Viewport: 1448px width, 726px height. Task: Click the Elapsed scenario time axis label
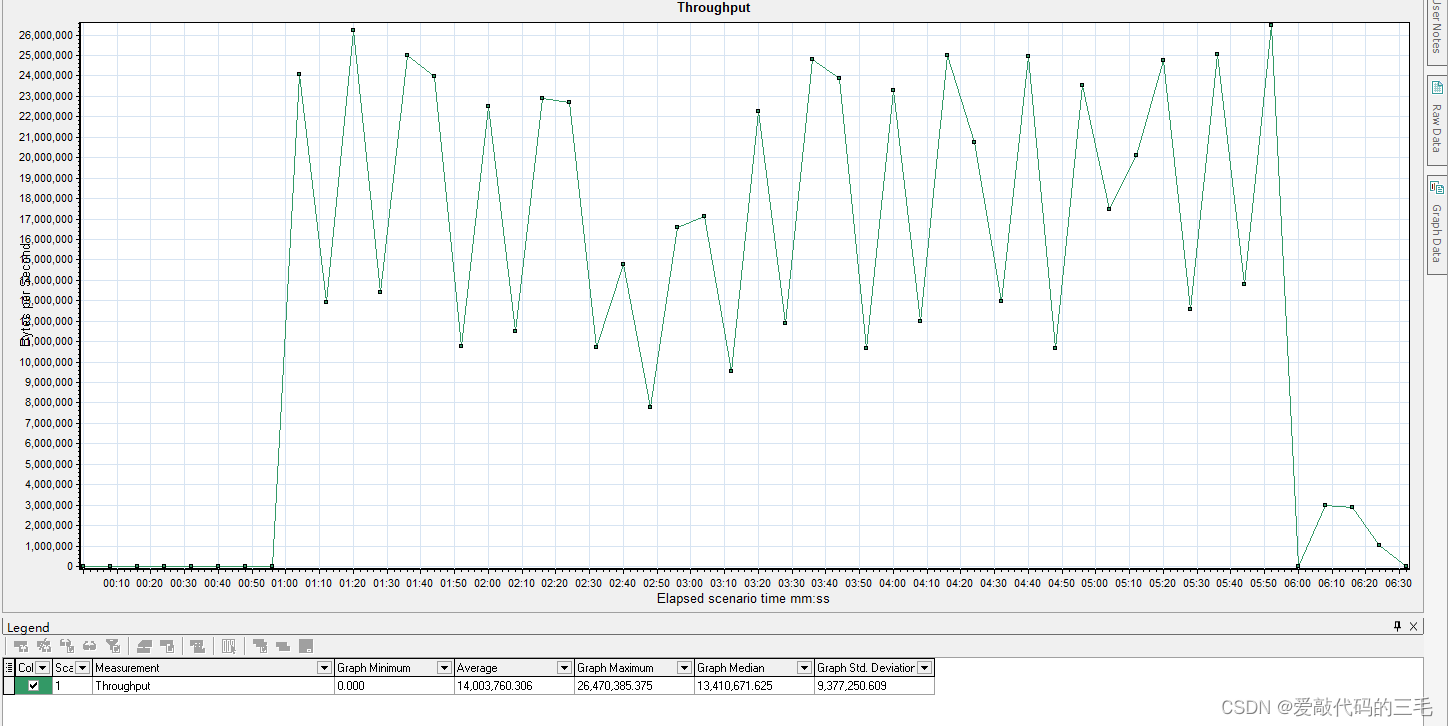(743, 599)
